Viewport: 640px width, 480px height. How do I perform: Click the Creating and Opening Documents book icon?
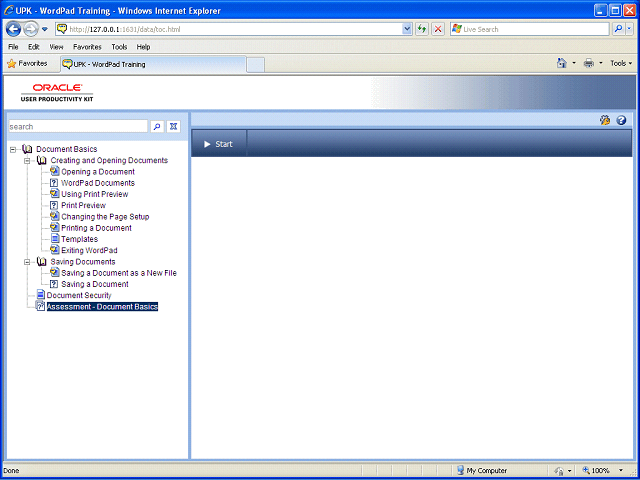pyautogui.click(x=42, y=160)
